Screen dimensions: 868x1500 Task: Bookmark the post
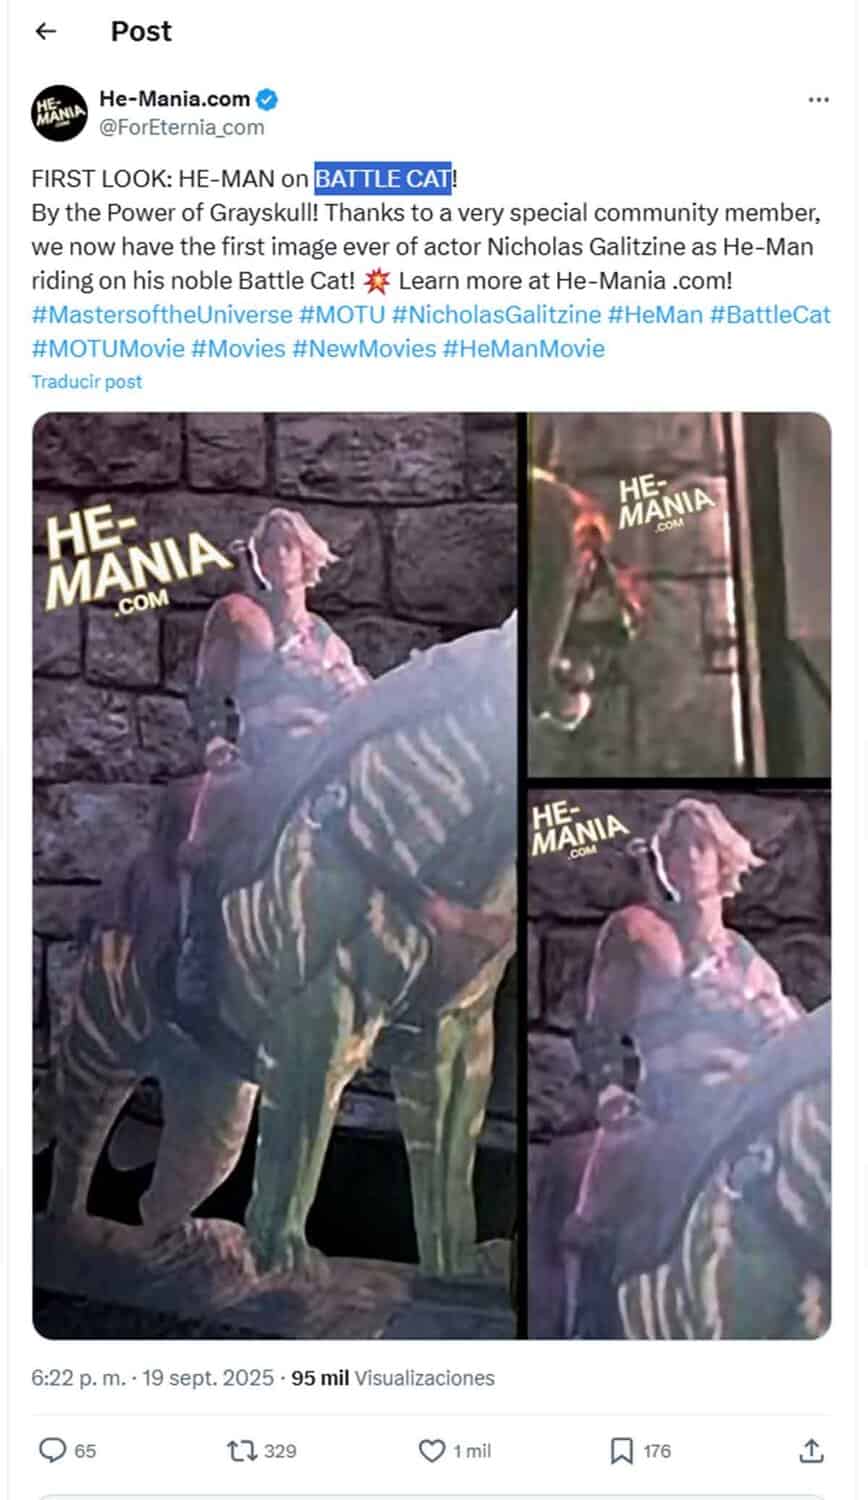621,1450
